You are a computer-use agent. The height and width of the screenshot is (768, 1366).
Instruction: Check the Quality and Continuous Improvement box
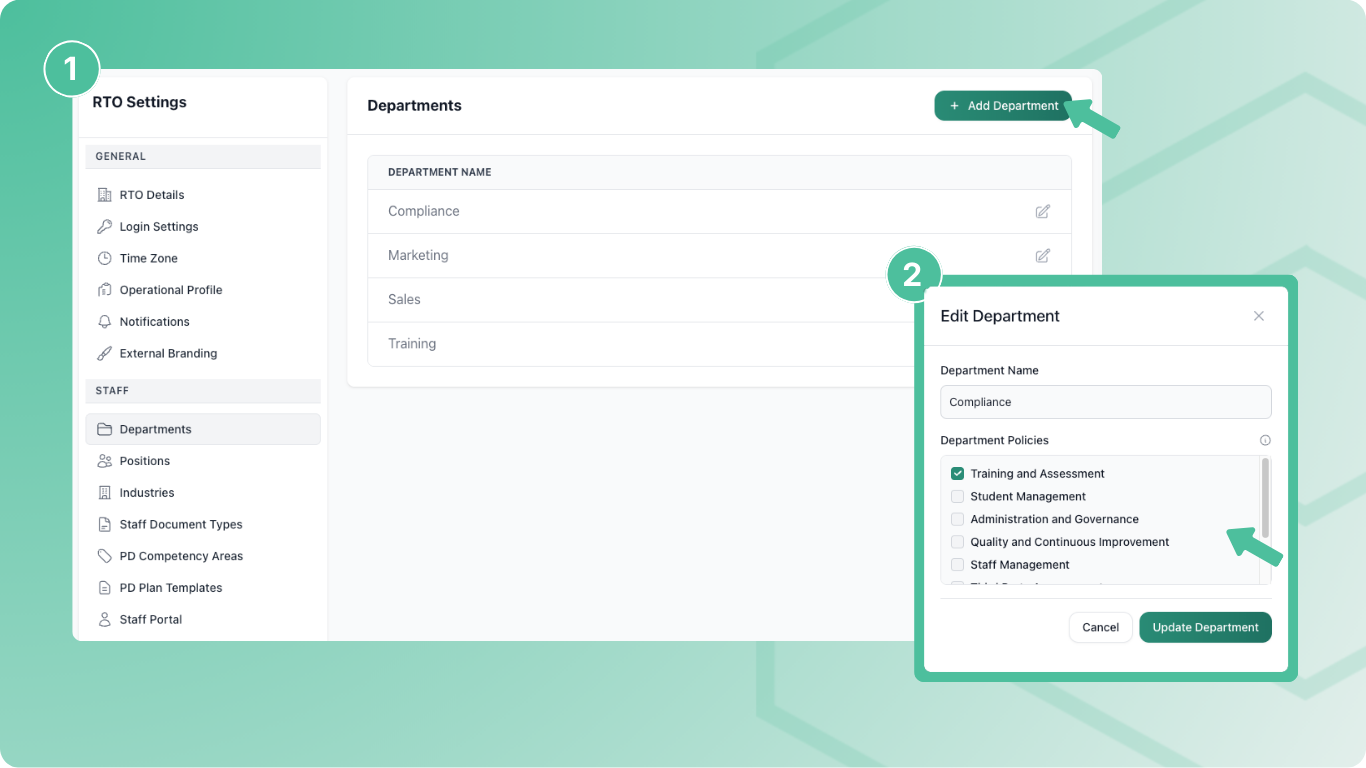click(x=957, y=542)
